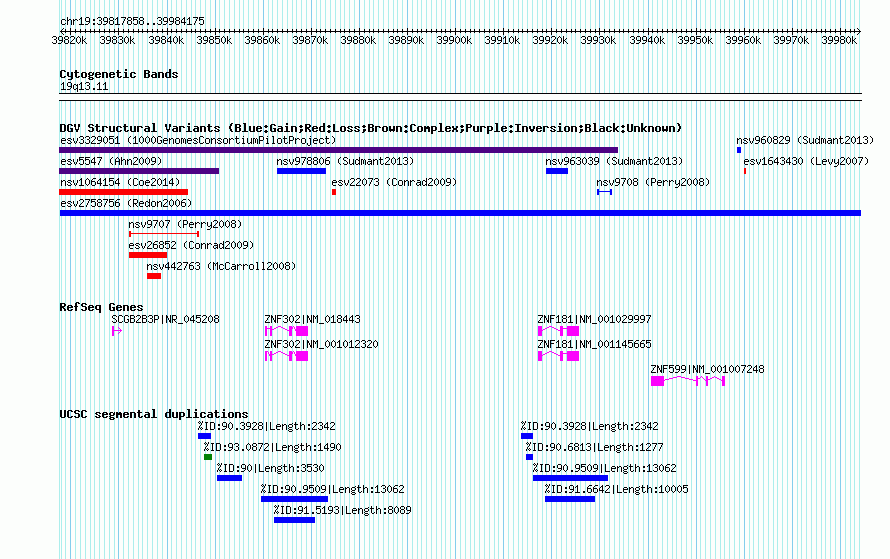Click the esv3329051 (1000GenomesConsortiumPilotProject) label
Screen dimensions: 890x559
click(x=198, y=140)
